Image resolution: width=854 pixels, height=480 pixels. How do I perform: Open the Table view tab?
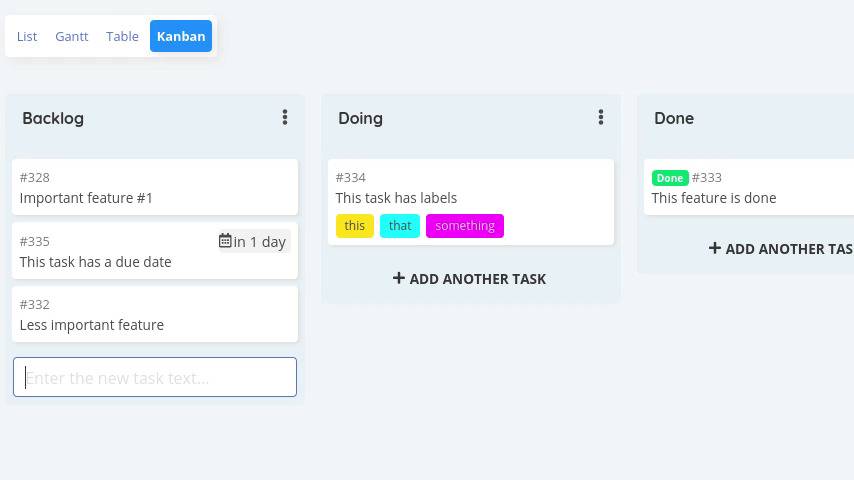tap(122, 36)
